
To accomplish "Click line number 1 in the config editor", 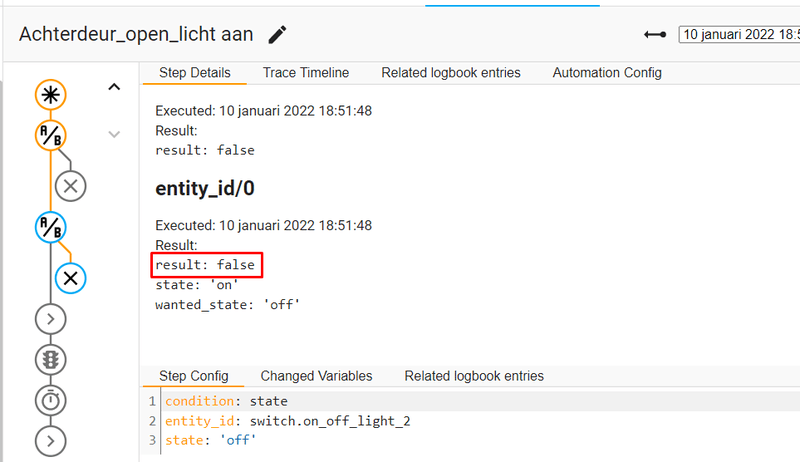I will 152,401.
